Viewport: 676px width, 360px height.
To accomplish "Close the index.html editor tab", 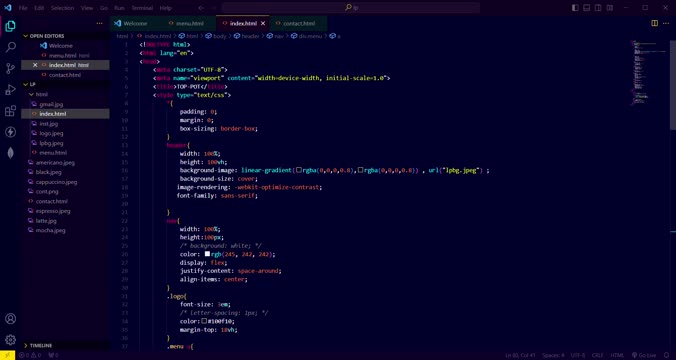I will click(x=263, y=23).
